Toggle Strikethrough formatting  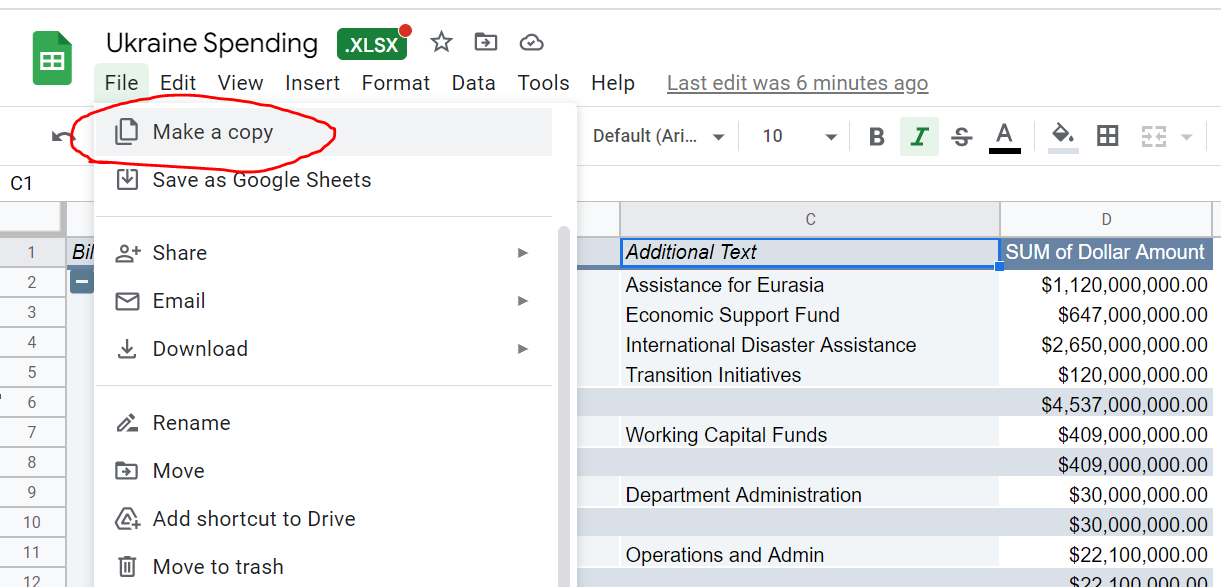[961, 137]
